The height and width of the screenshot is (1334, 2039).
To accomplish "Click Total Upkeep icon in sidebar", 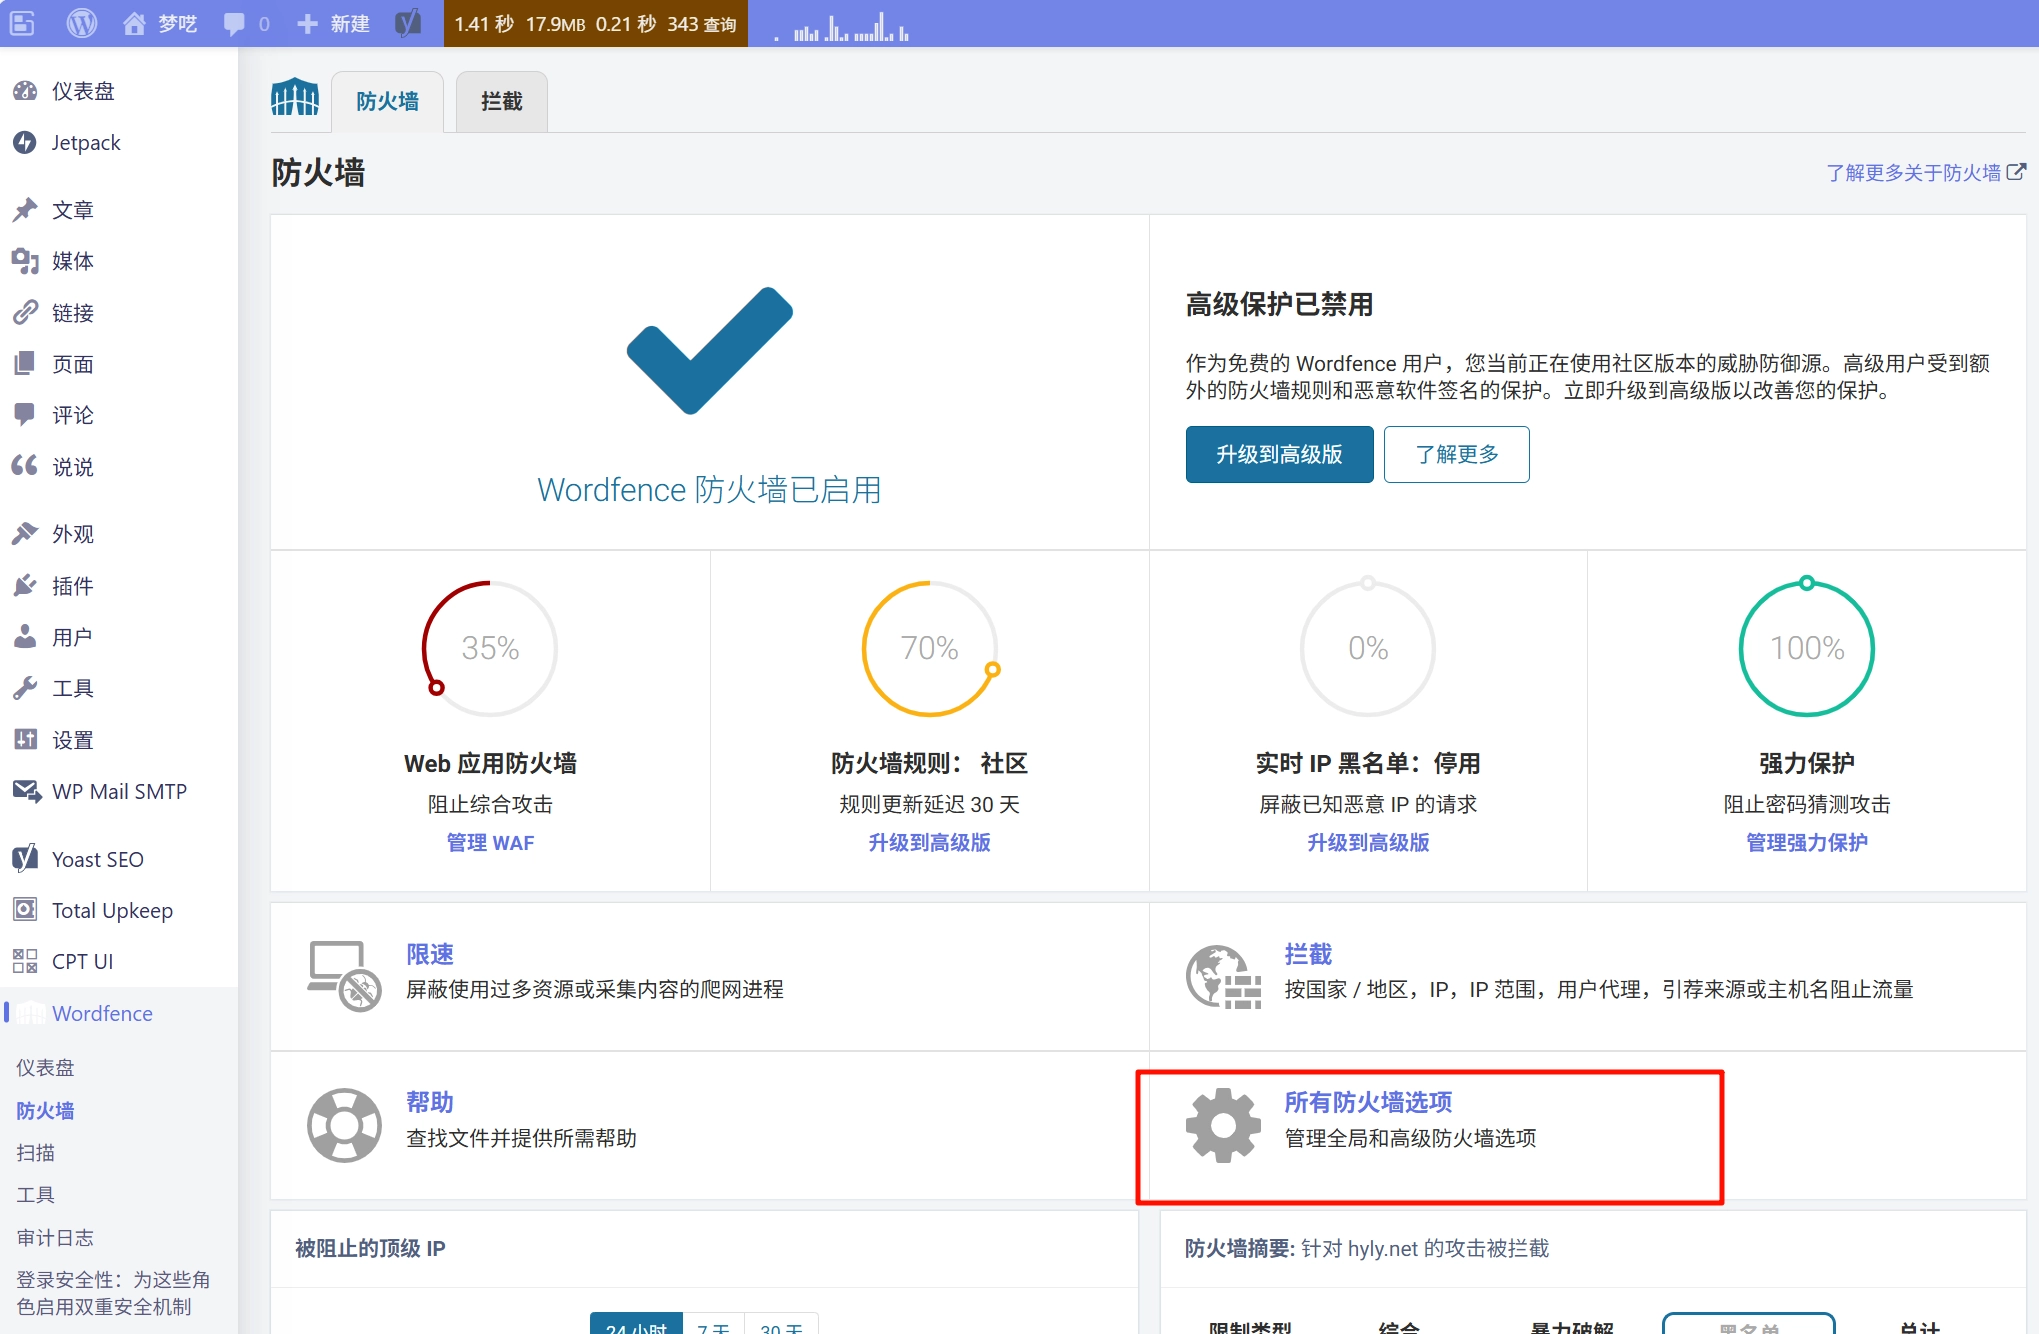I will point(25,910).
